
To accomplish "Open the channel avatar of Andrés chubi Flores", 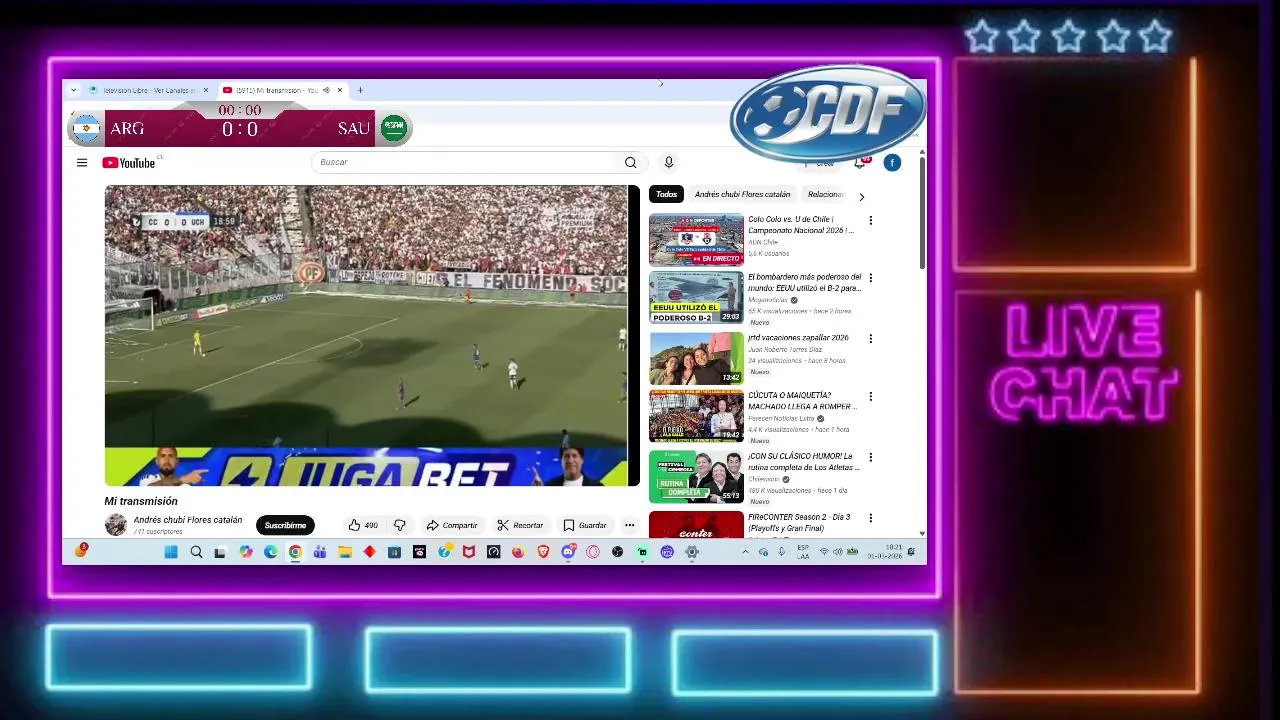I will (116, 524).
